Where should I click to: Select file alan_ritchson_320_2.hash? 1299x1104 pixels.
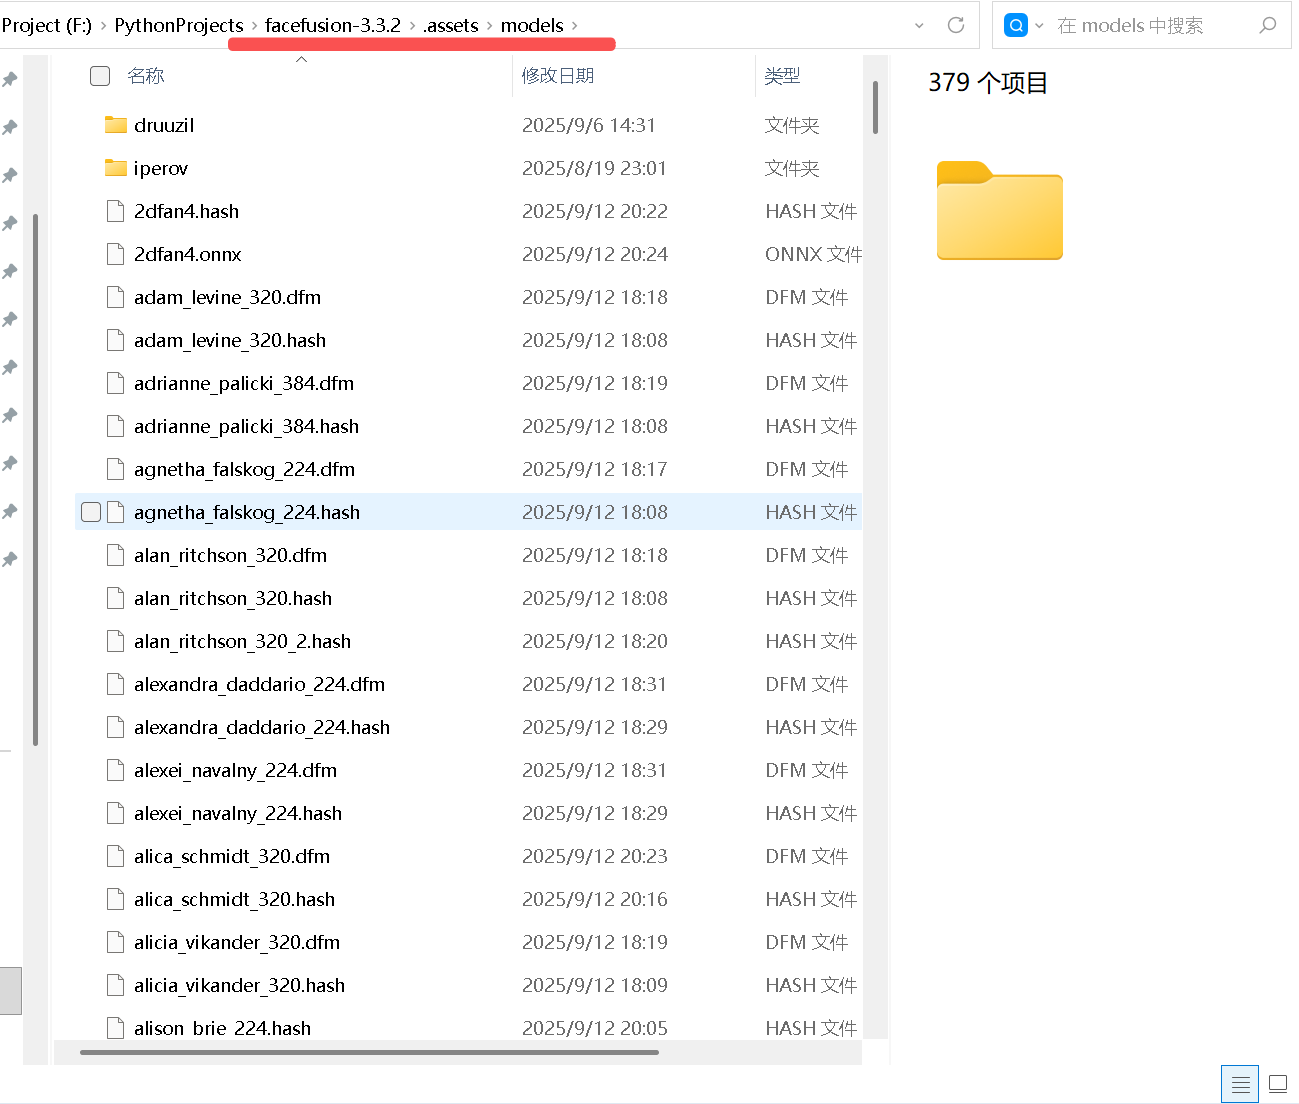pyautogui.click(x=242, y=641)
